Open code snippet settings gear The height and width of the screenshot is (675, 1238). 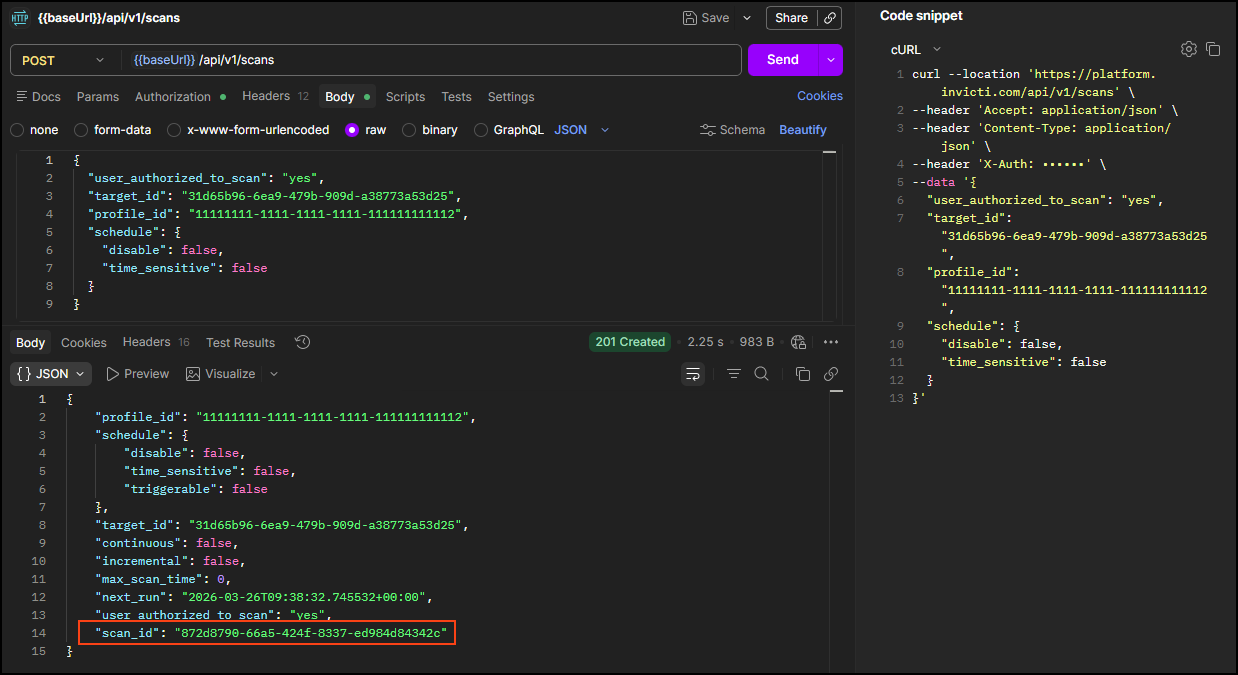click(1188, 49)
